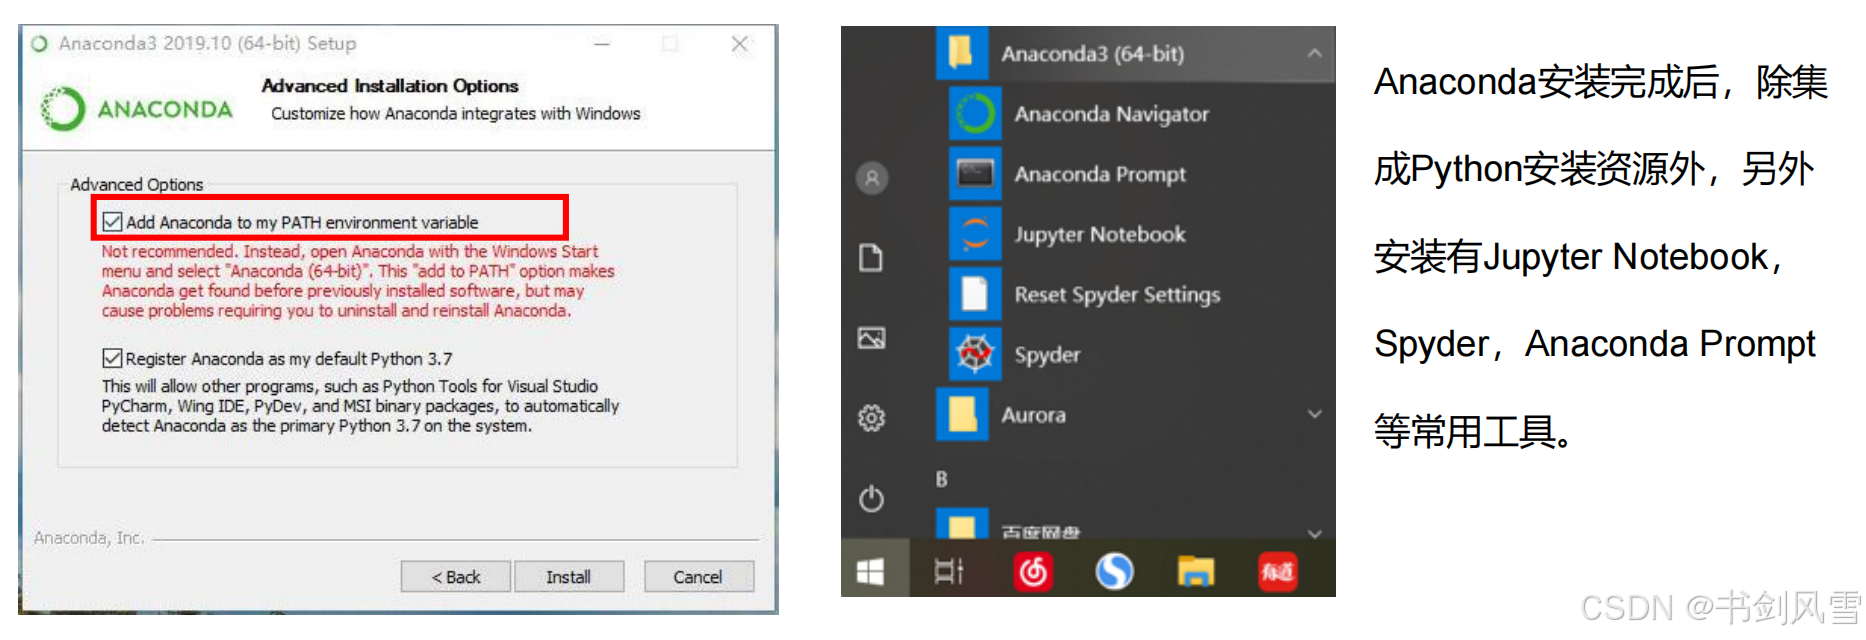Open Pictures icon in Start sidebar
Image resolution: width=1866 pixels, height=640 pixels.
(872, 338)
